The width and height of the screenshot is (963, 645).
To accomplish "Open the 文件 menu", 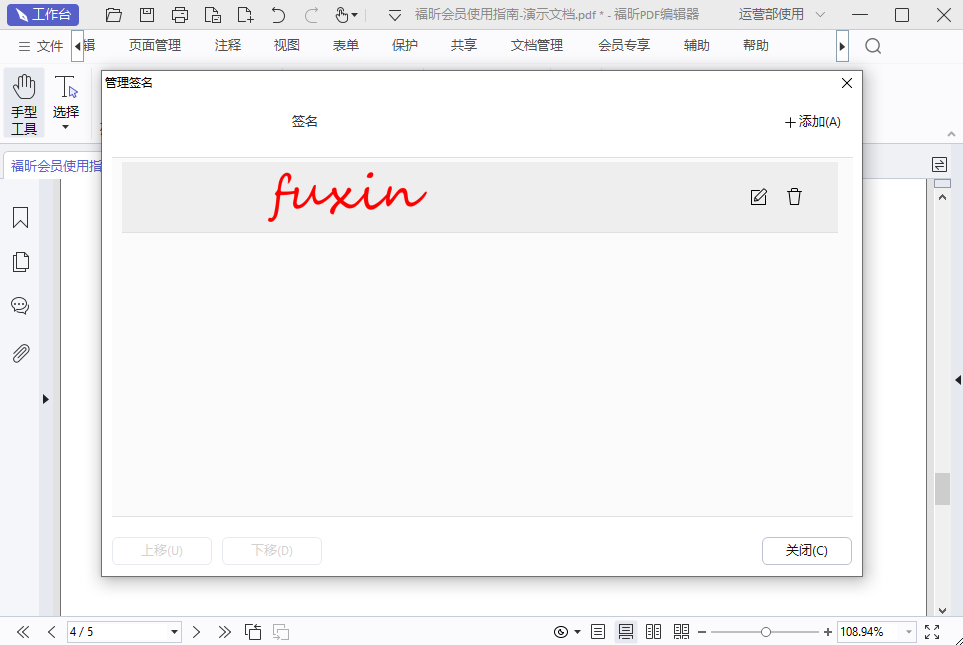I will 41,46.
